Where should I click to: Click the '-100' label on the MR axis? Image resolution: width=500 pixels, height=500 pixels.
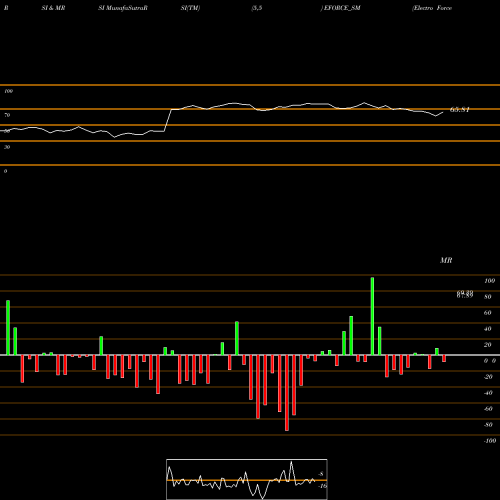pos(490,441)
